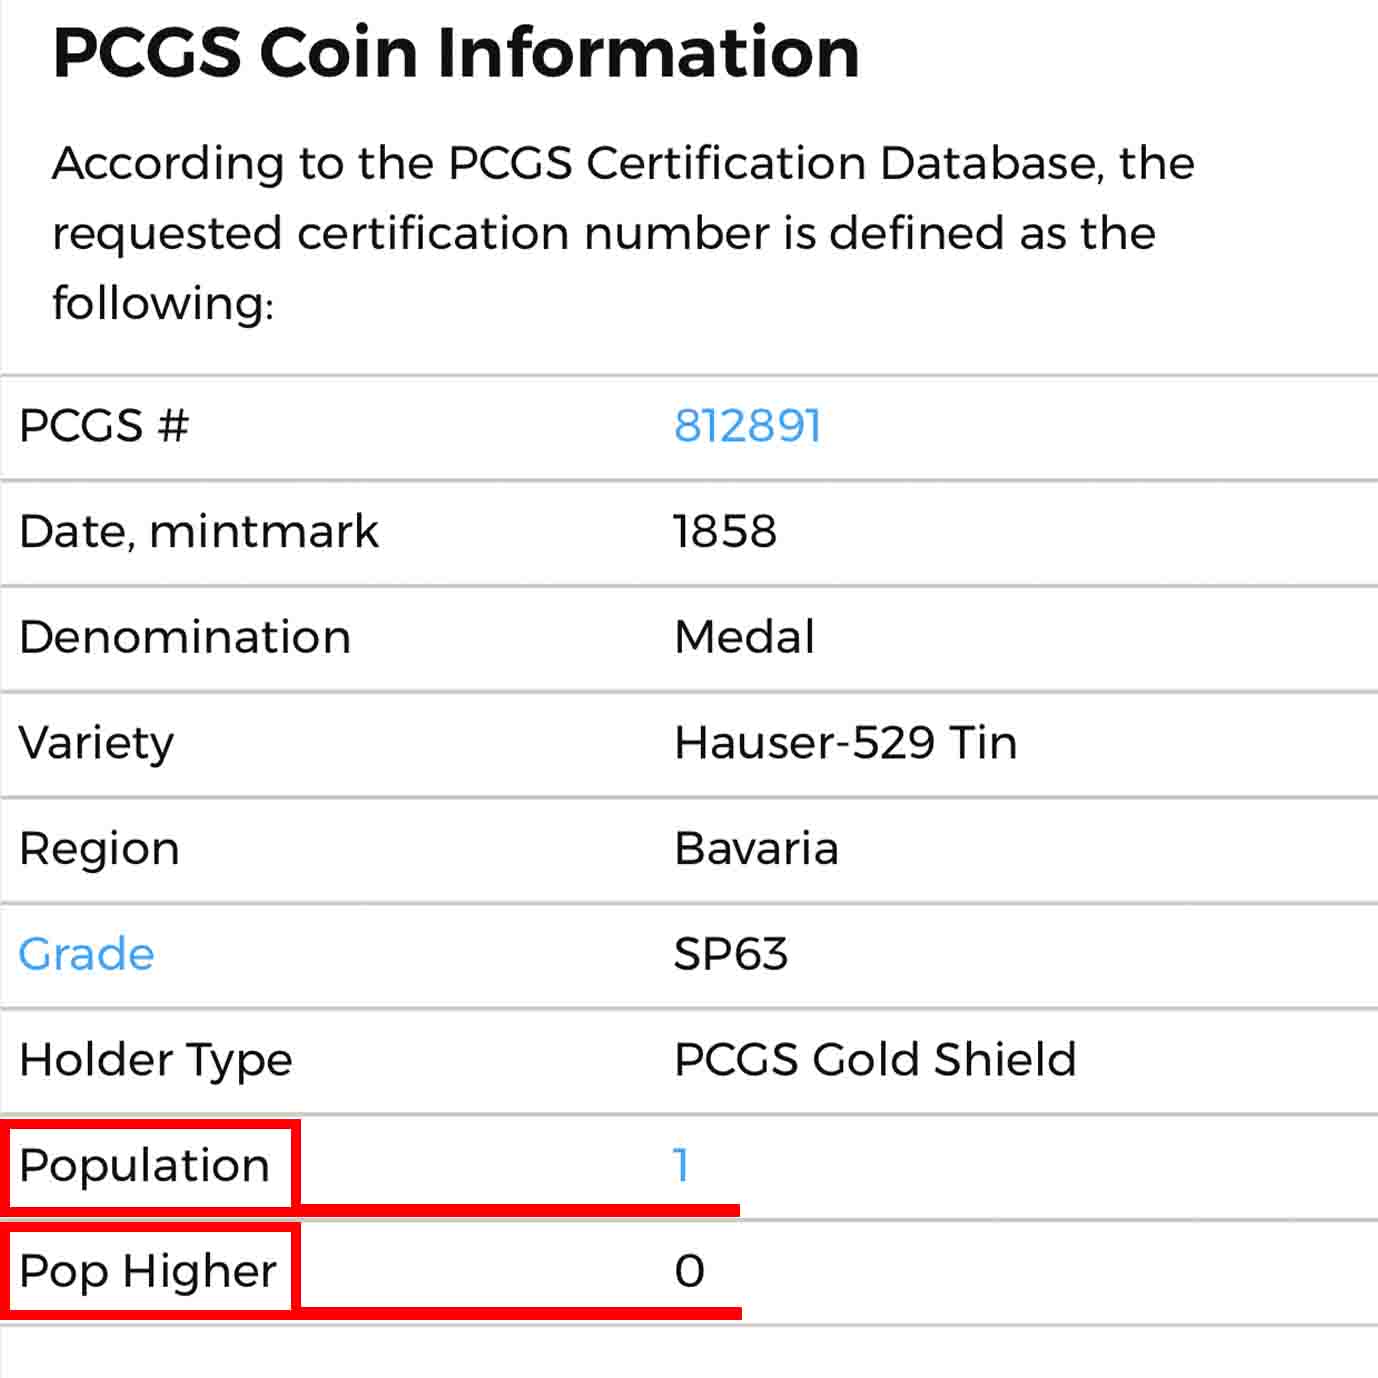
Task: Select the PCGS Gold Shield value
Action: point(875,1060)
